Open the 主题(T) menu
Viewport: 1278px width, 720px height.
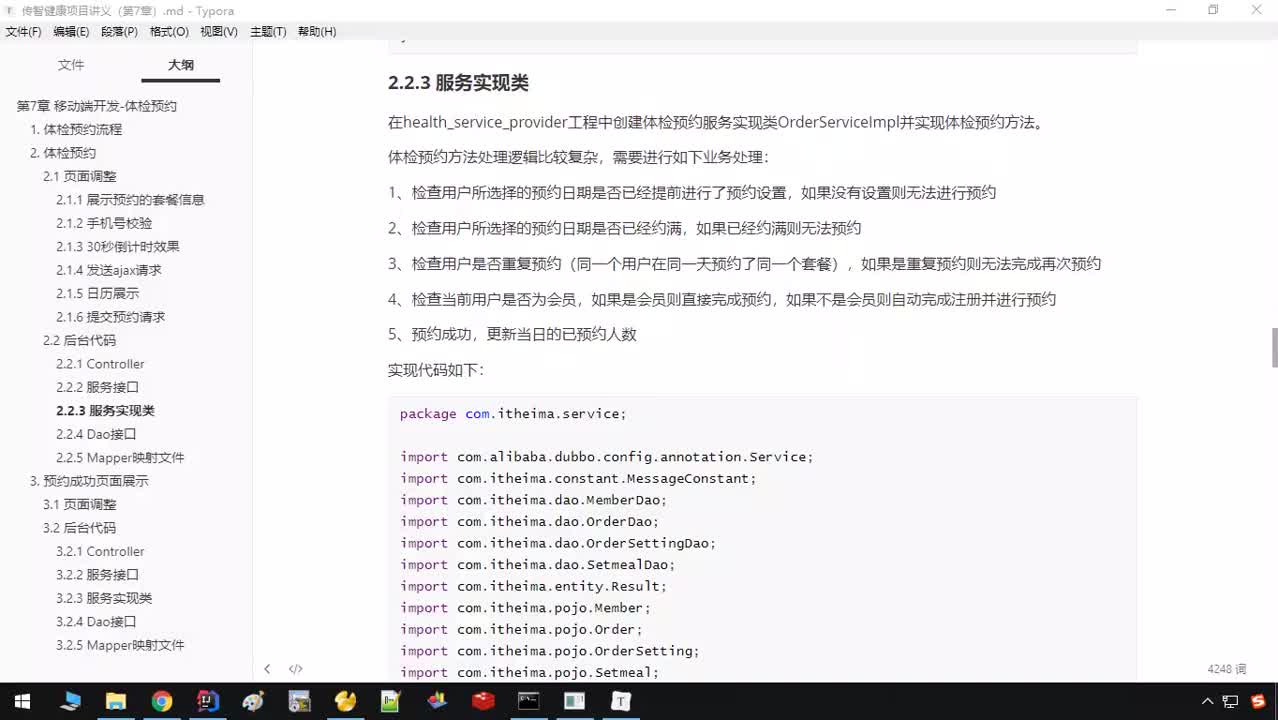click(268, 32)
